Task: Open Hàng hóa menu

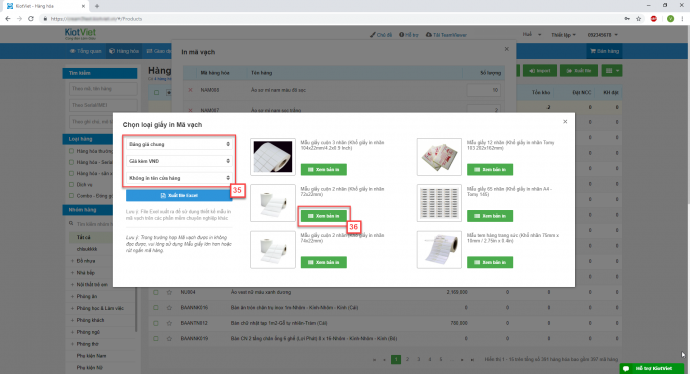Action: click(124, 51)
